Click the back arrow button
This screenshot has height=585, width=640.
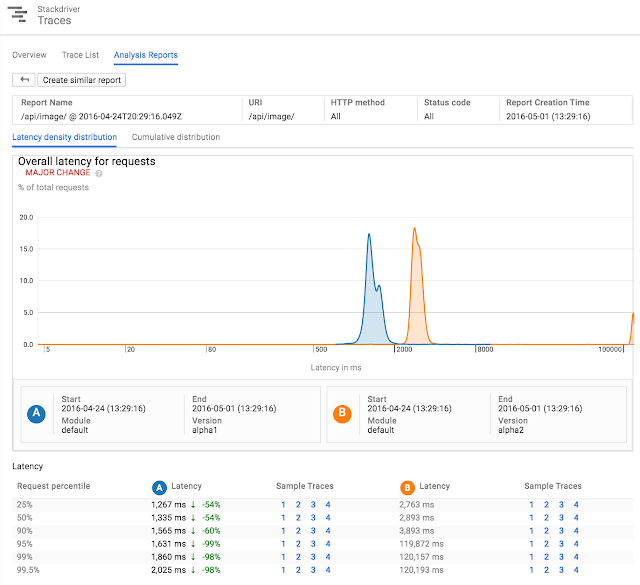pos(24,80)
